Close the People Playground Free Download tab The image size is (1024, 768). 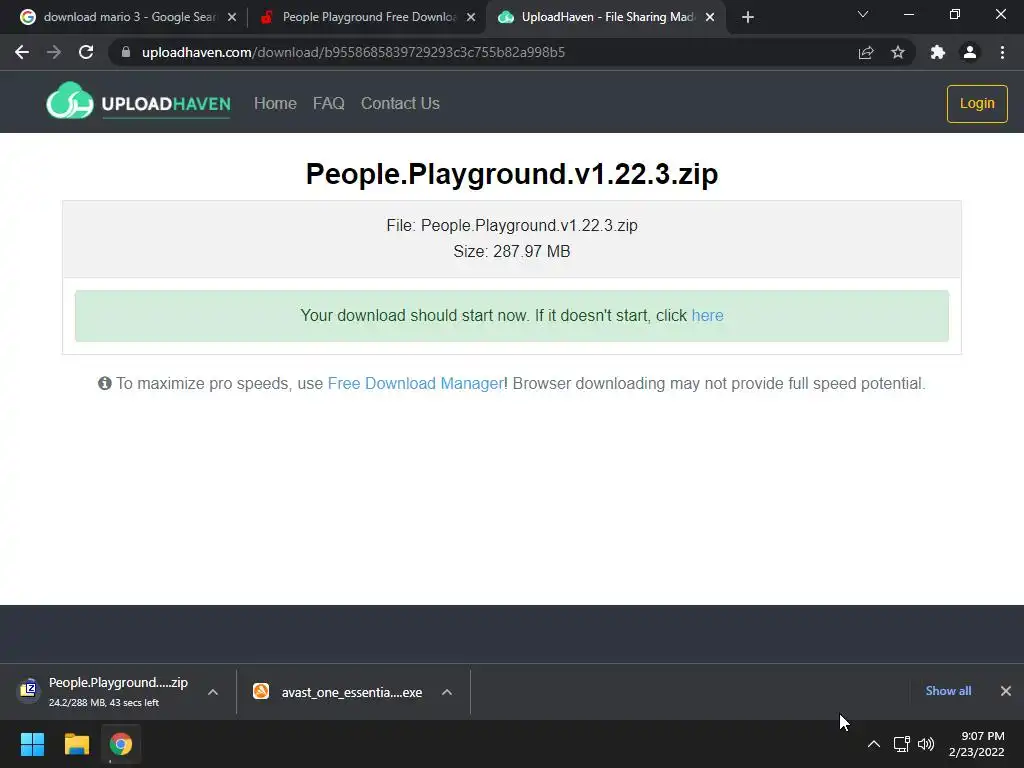[471, 18]
